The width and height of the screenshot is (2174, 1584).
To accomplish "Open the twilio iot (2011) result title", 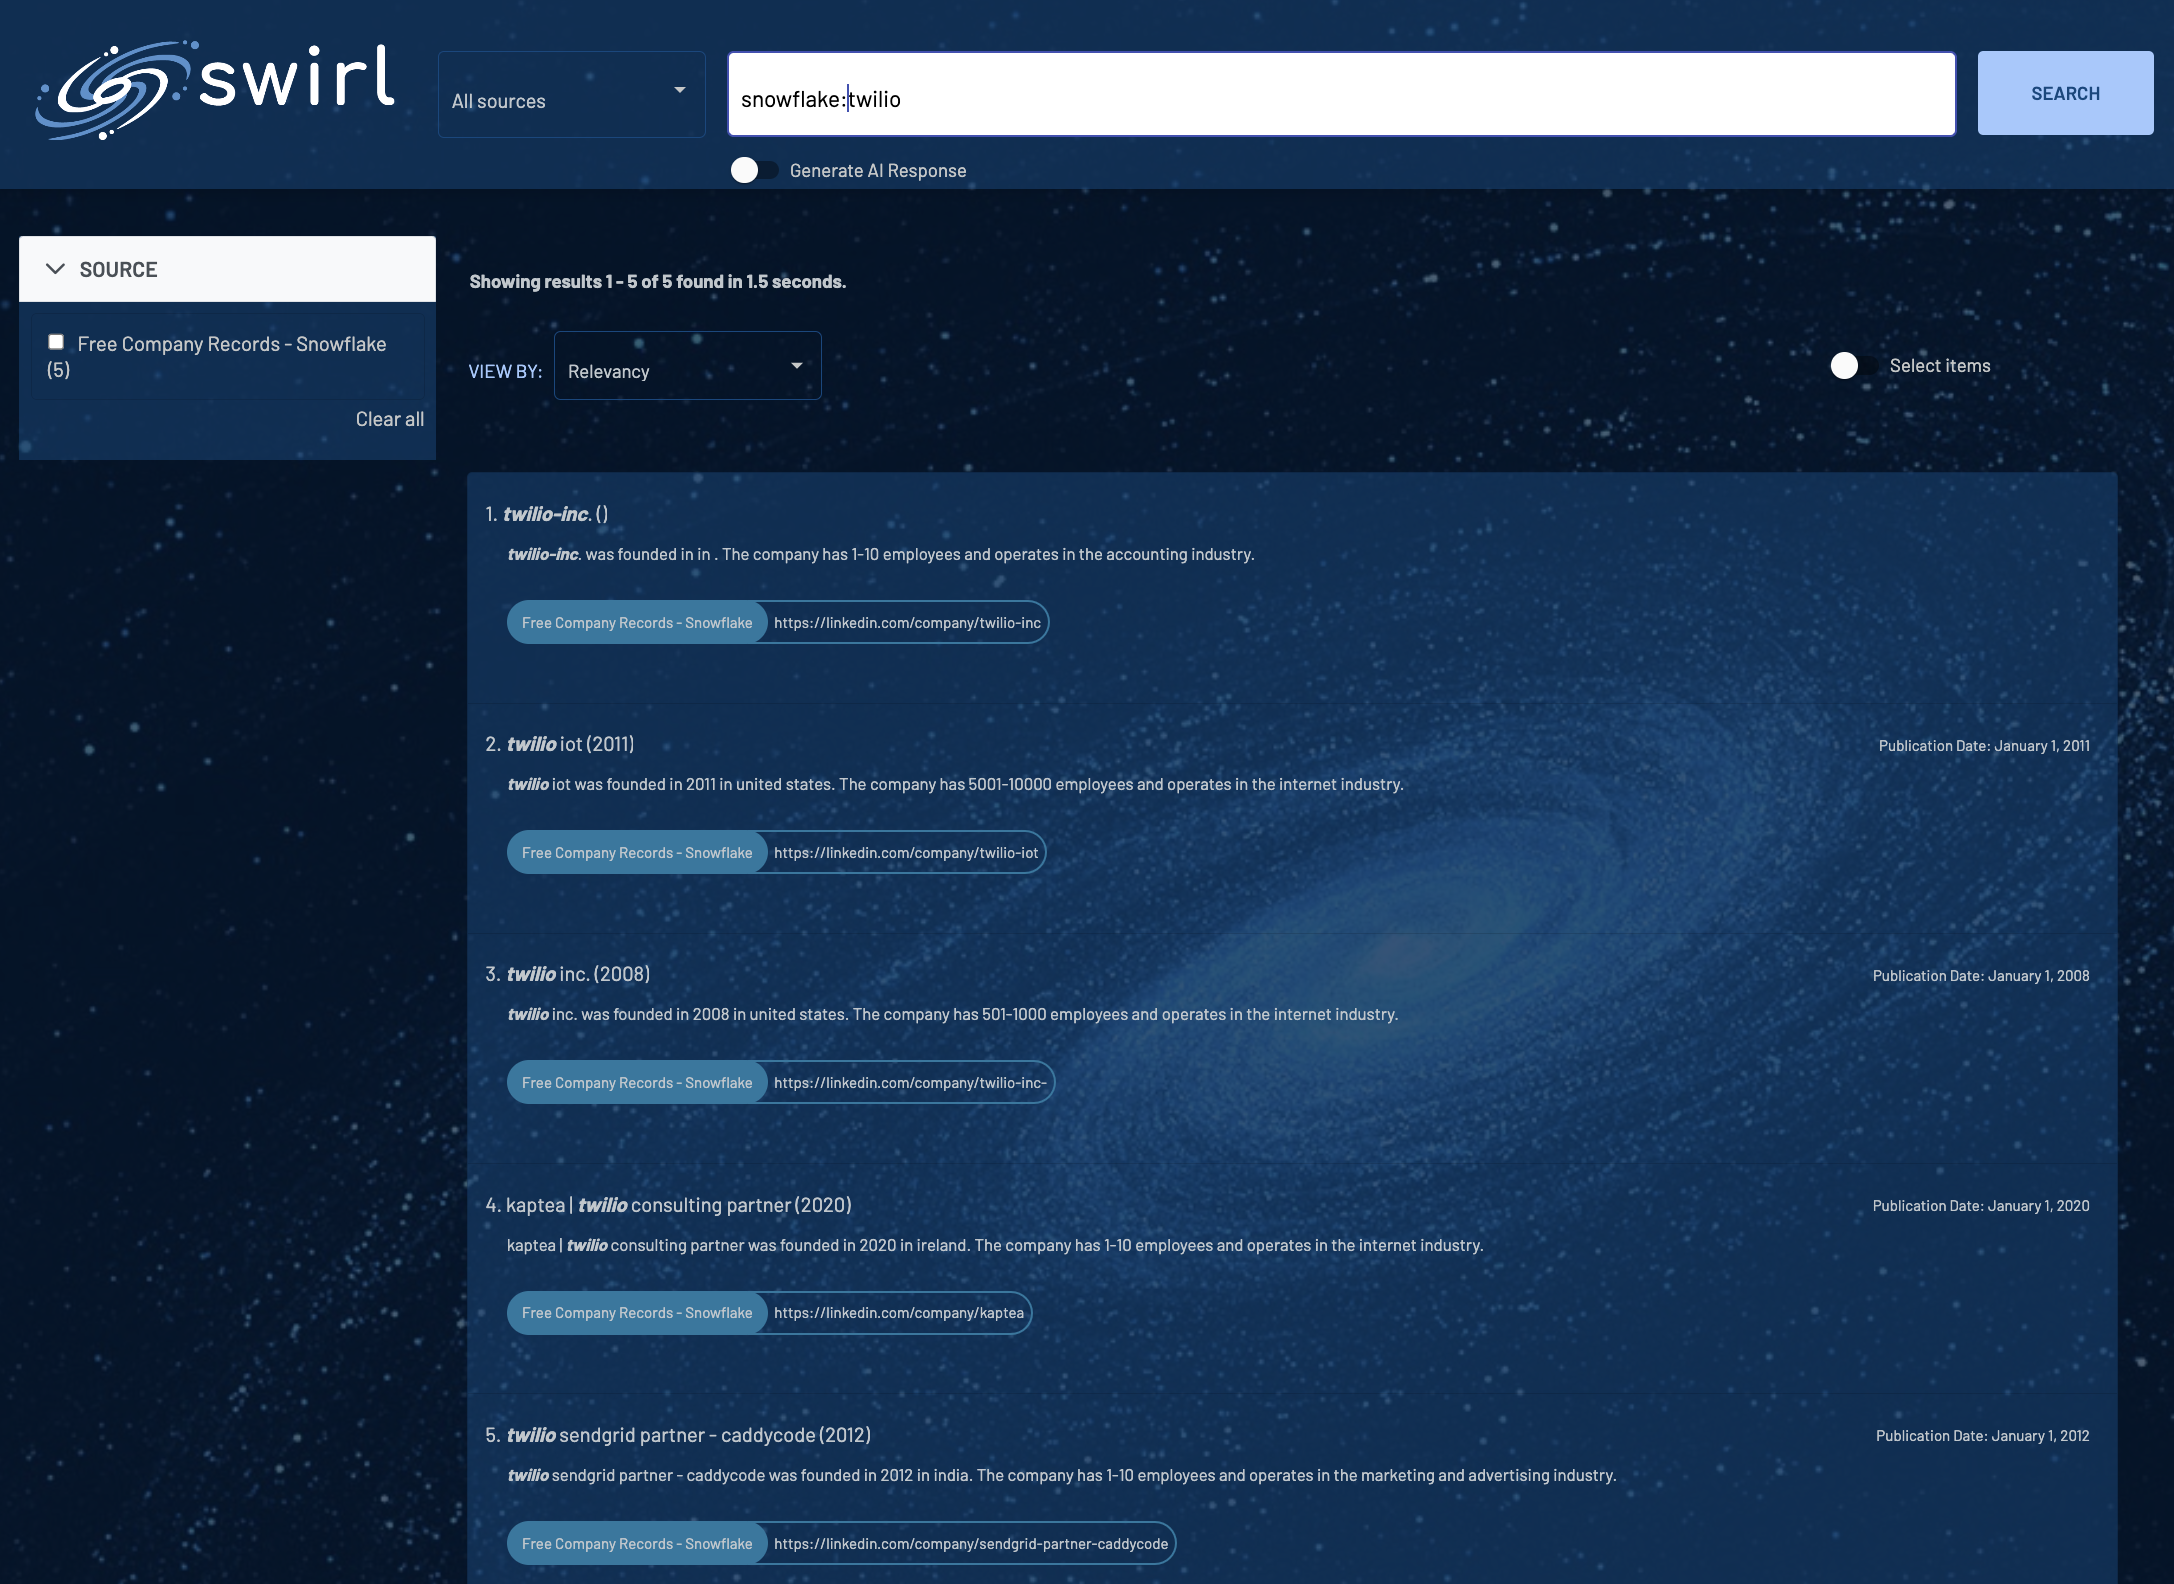I will (x=569, y=744).
